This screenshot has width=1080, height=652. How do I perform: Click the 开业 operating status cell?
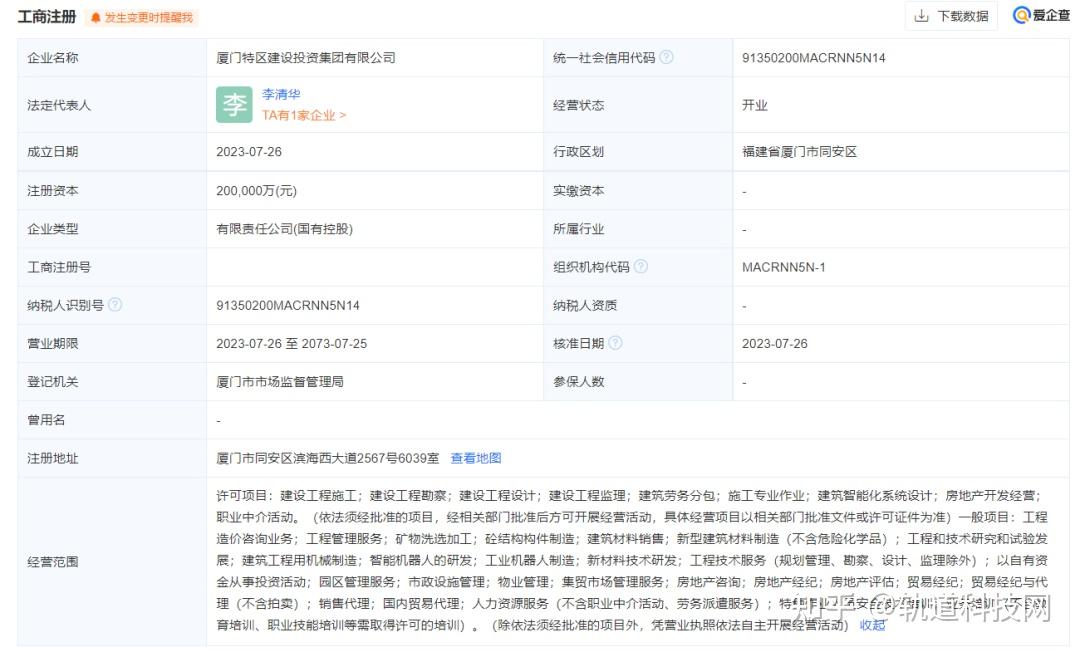753,104
